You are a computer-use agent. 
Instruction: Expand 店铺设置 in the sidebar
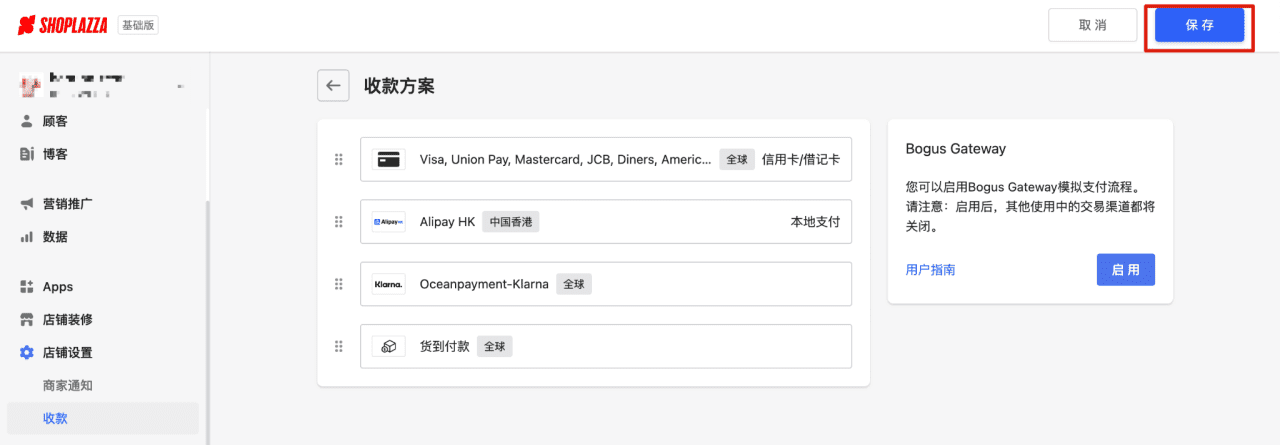[x=68, y=353]
